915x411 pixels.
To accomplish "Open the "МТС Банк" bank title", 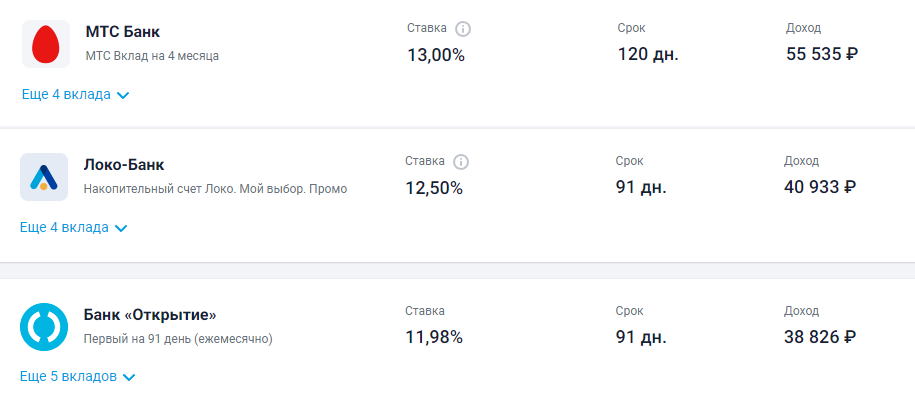I will pos(123,32).
